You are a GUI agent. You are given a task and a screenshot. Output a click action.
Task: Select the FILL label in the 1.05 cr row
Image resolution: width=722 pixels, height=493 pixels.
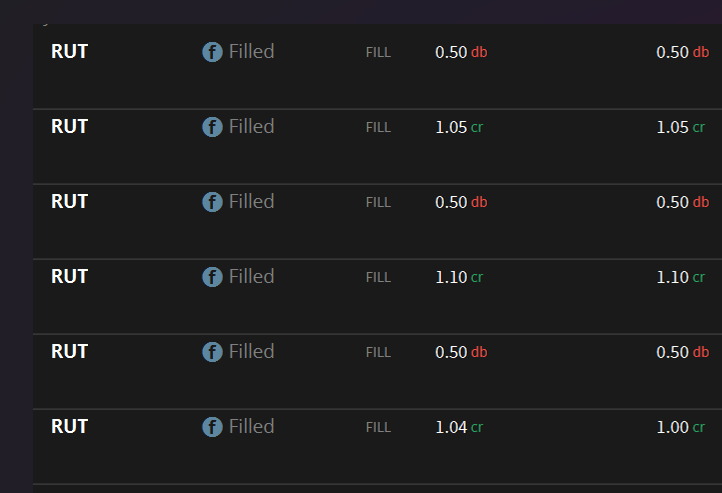pos(378,128)
